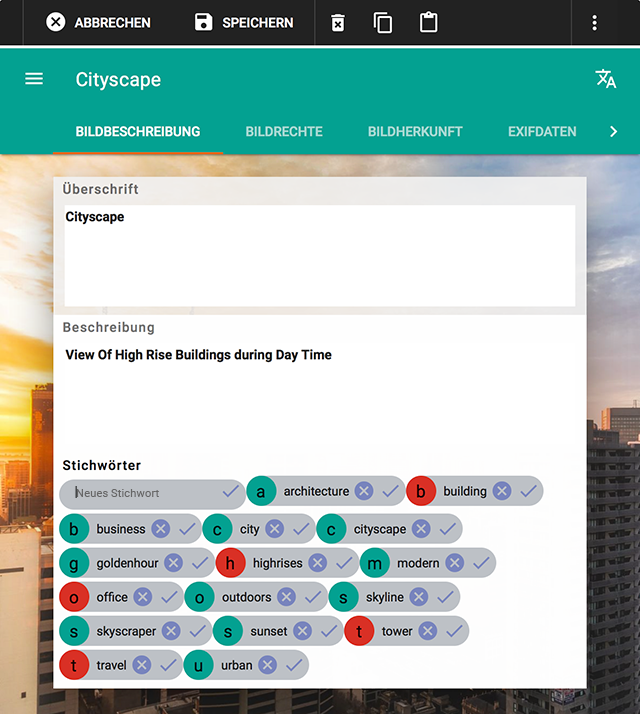Click the red 't' avatar on travel
Image resolution: width=640 pixels, height=714 pixels.
click(x=74, y=665)
